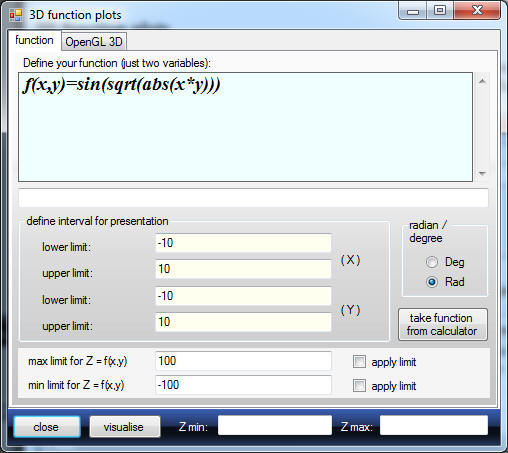Click the visualise button

click(125, 427)
